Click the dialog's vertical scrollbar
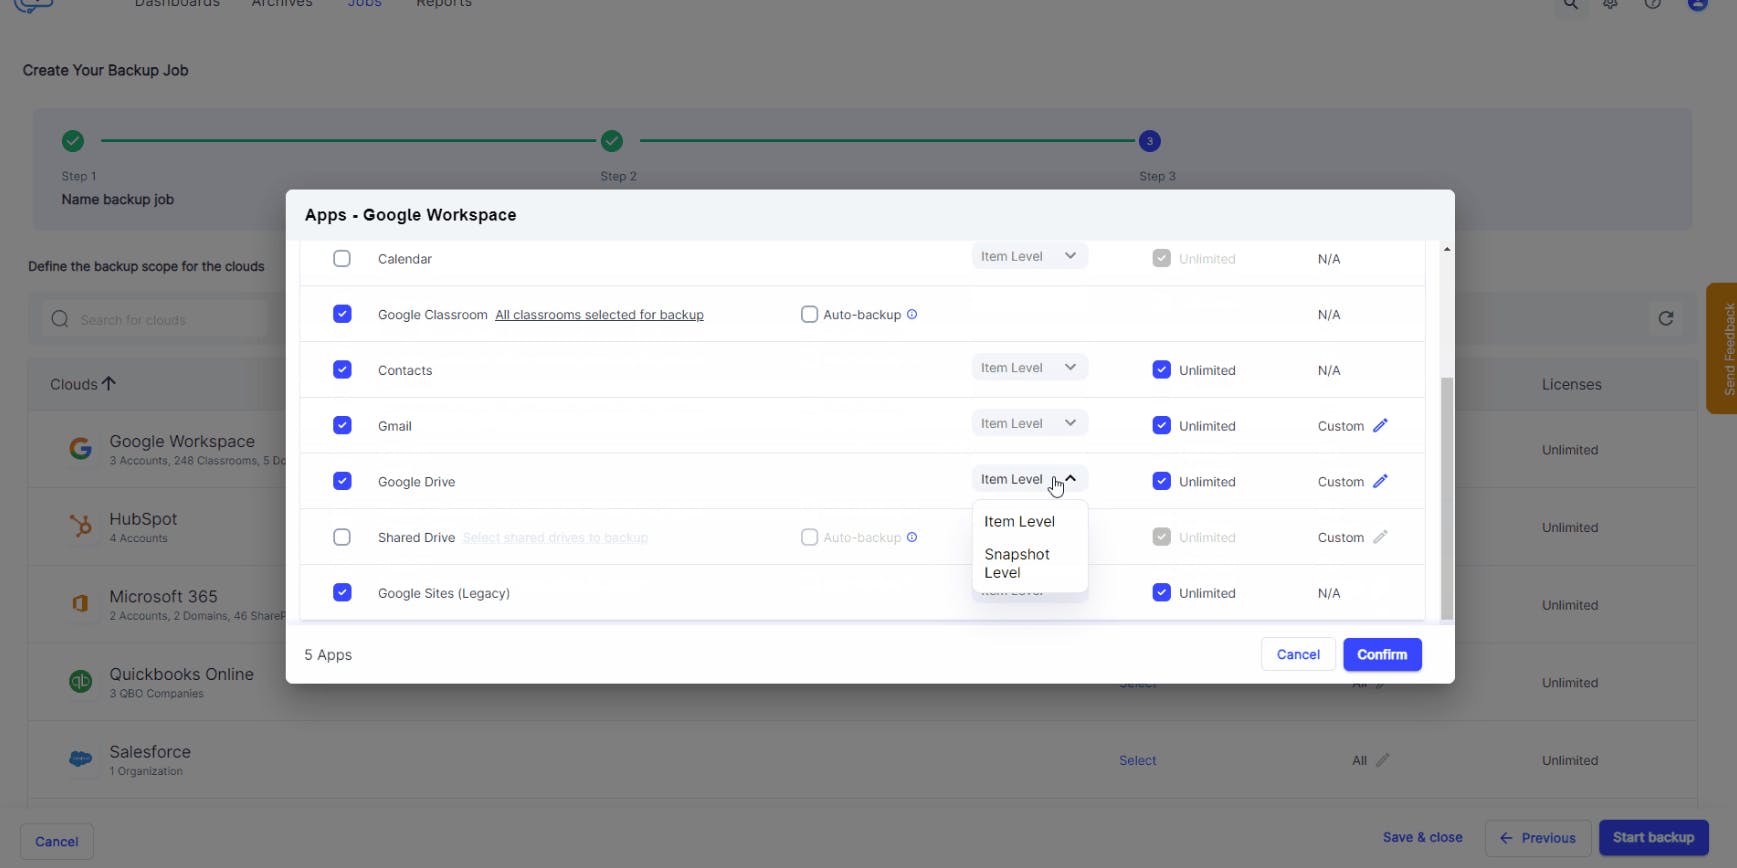The width and height of the screenshot is (1737, 868). point(1446,498)
